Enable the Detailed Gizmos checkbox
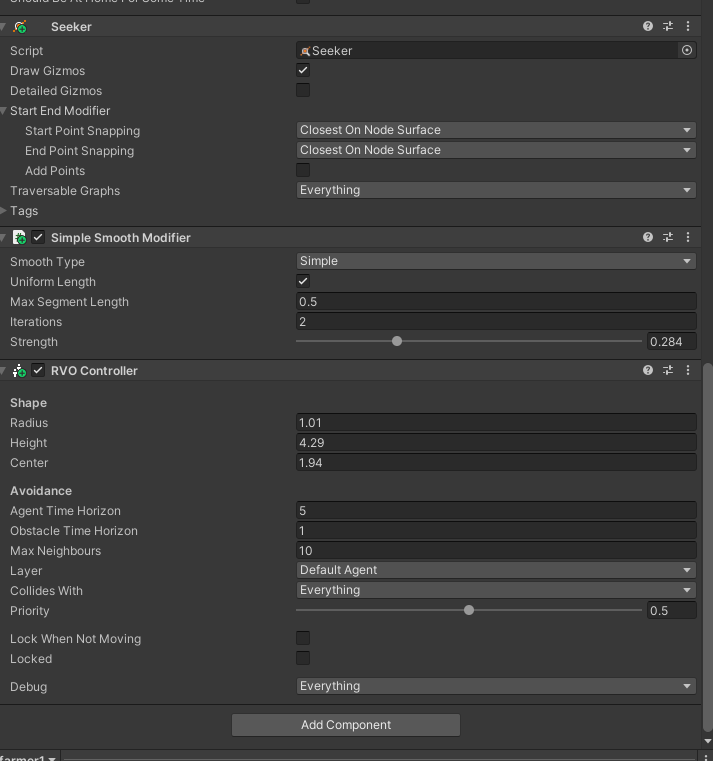 pos(303,91)
